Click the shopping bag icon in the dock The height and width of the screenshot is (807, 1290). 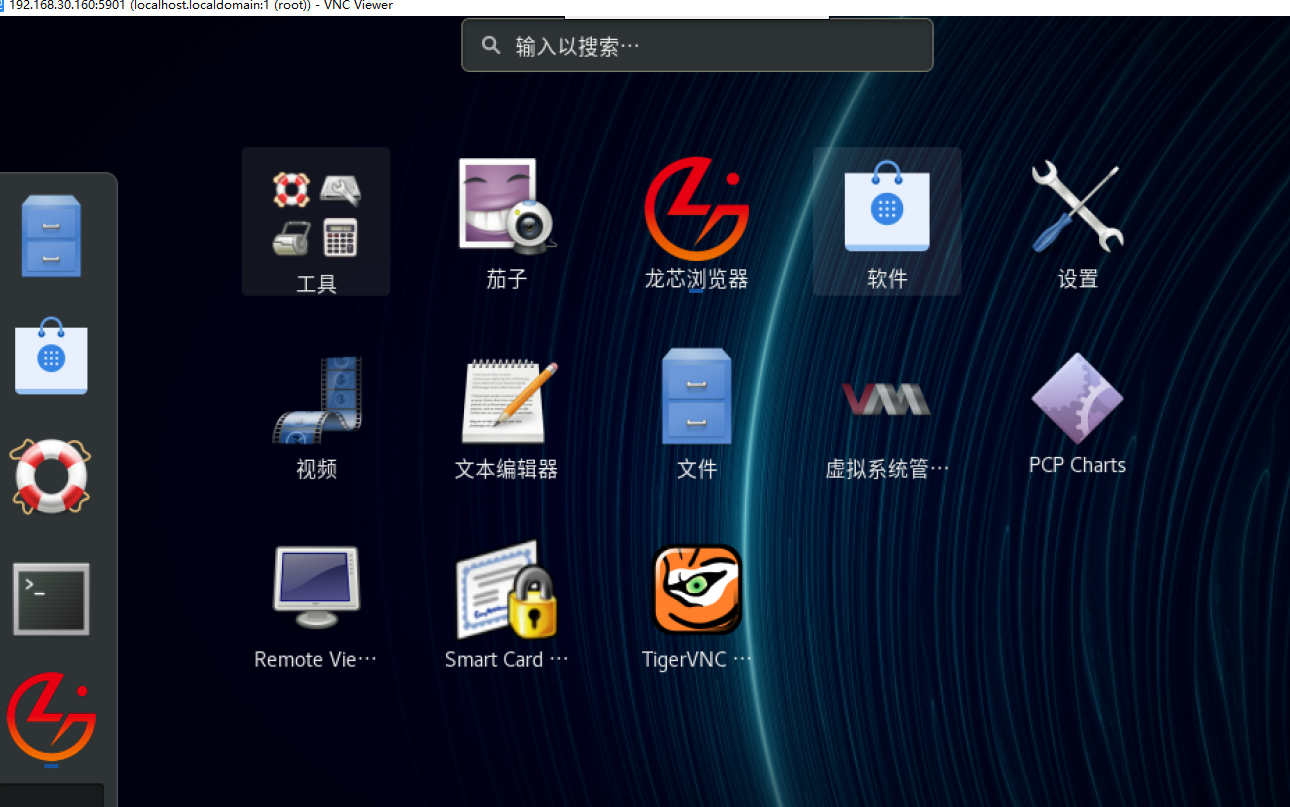(51, 357)
